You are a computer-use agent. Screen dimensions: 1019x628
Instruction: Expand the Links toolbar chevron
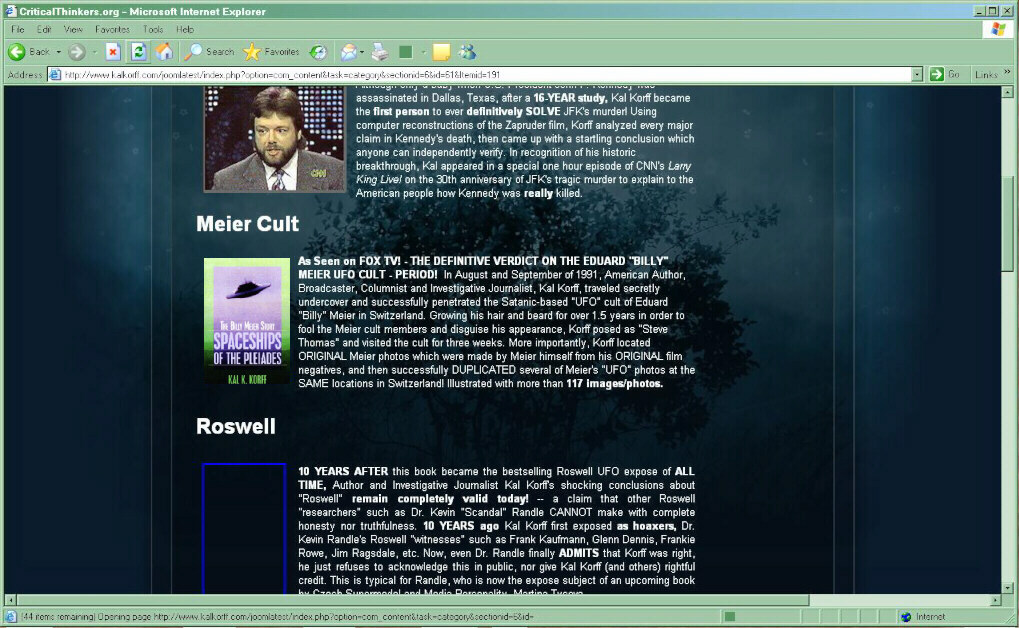(x=1008, y=74)
